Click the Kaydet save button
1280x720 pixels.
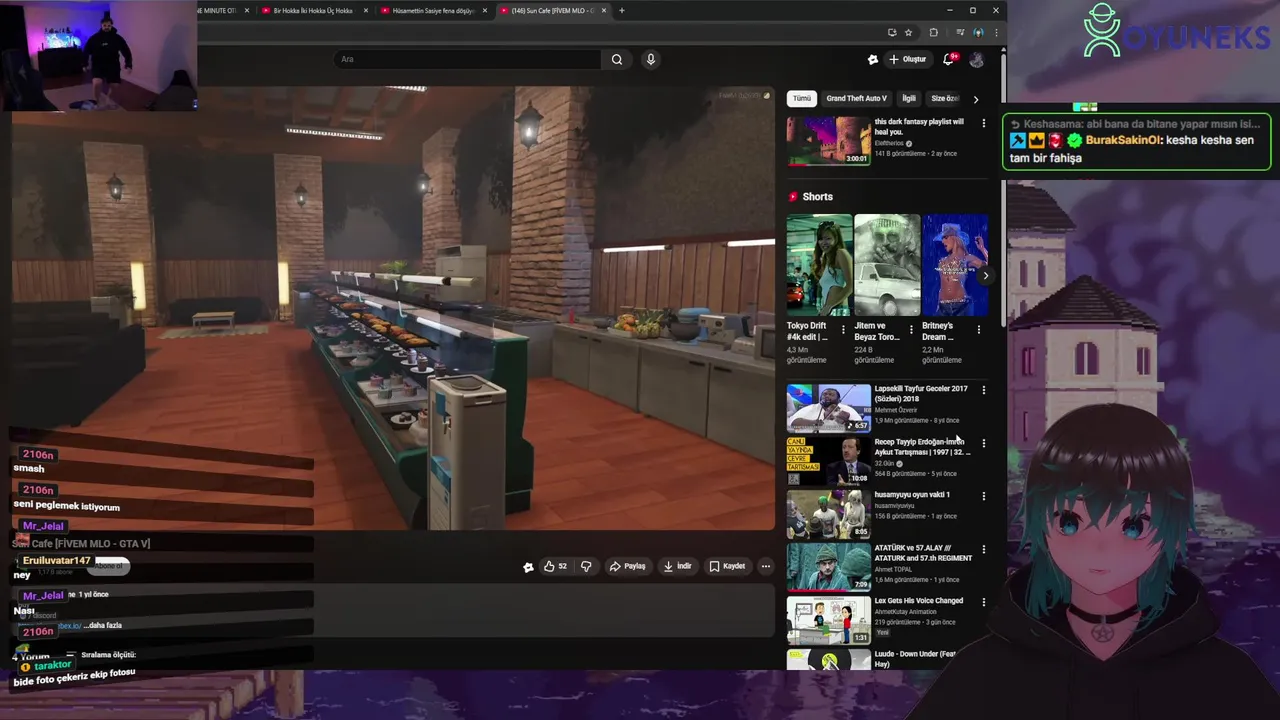tap(727, 566)
